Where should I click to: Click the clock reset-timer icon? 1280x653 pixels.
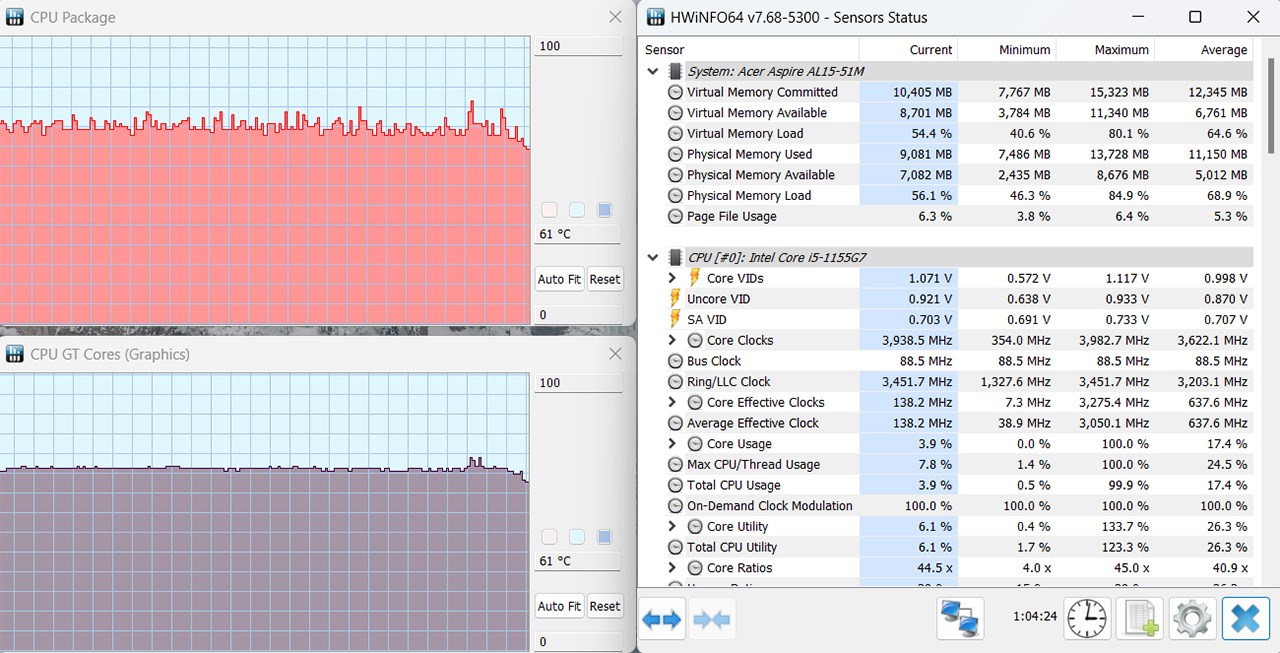1086,619
